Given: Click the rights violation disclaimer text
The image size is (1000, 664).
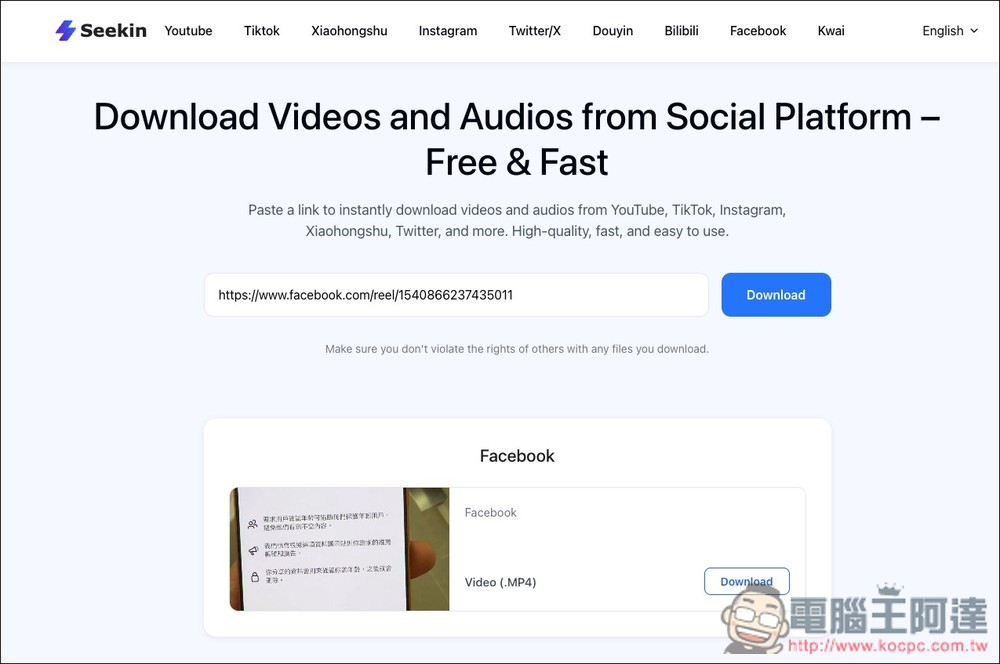Looking at the screenshot, I should click(517, 349).
